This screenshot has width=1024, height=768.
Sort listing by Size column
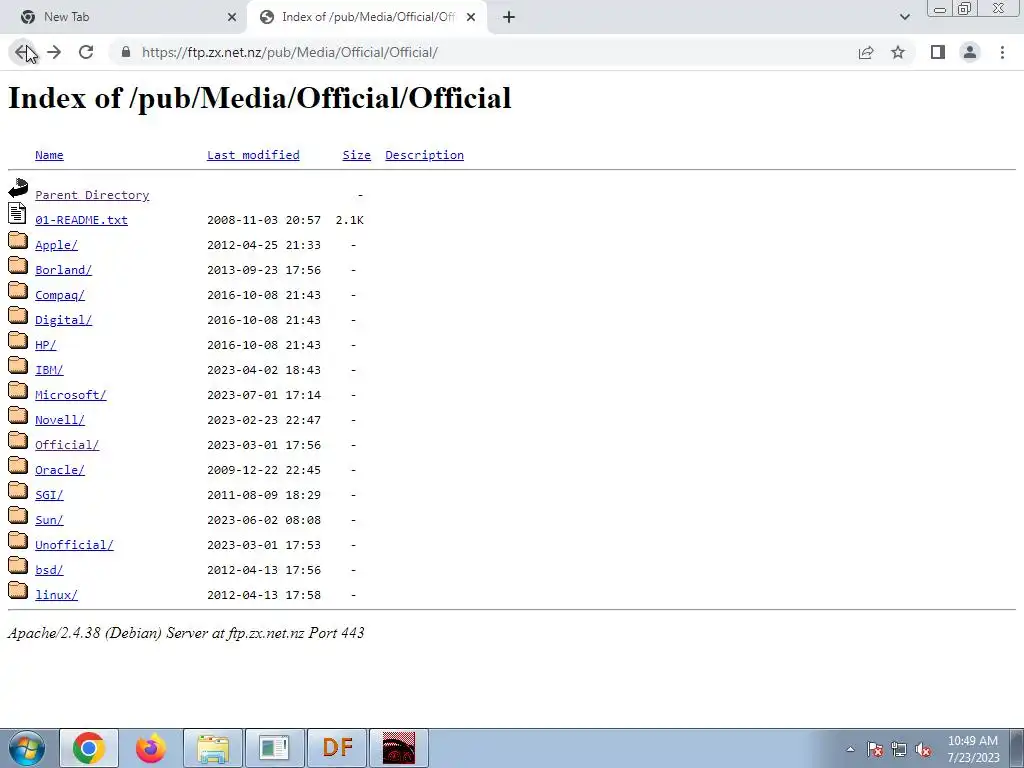(x=356, y=155)
